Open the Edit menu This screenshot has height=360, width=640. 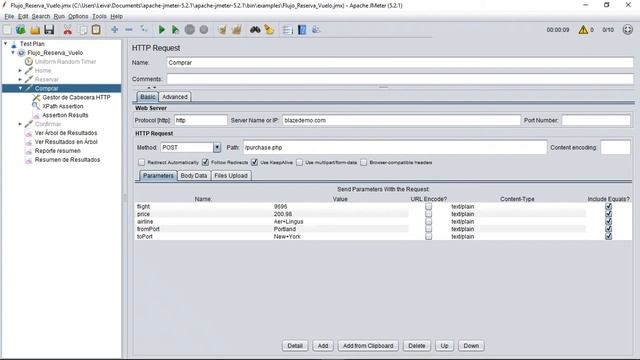pyautogui.click(x=23, y=16)
